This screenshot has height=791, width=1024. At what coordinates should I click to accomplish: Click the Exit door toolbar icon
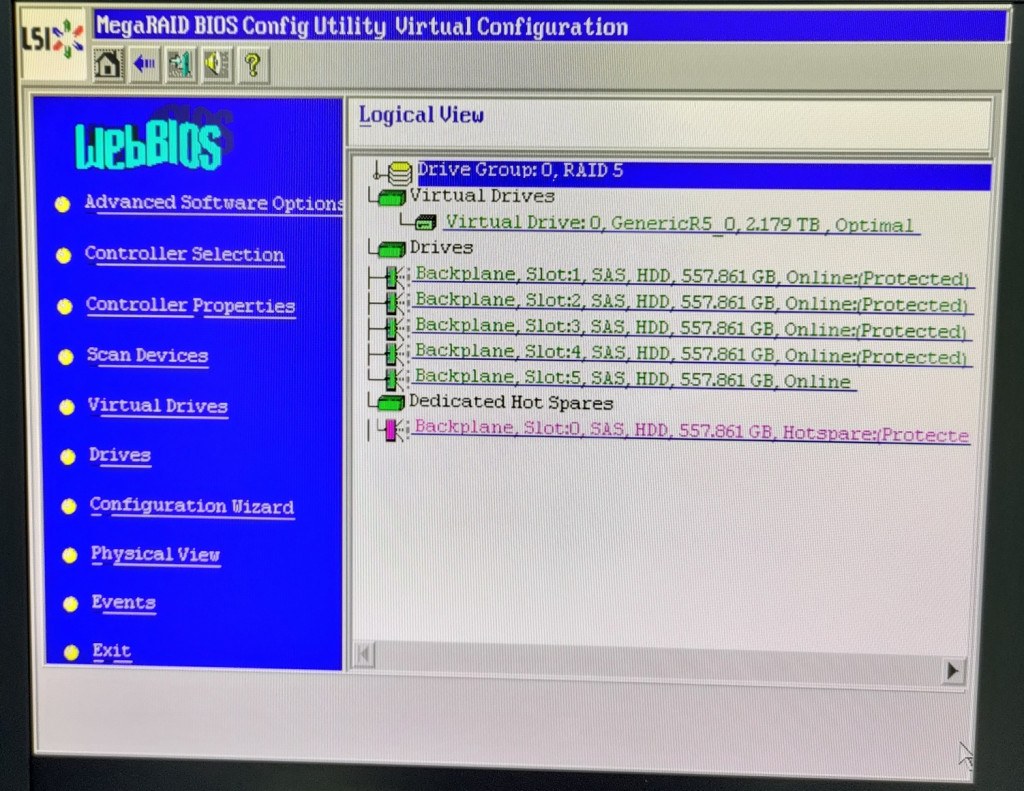[181, 65]
